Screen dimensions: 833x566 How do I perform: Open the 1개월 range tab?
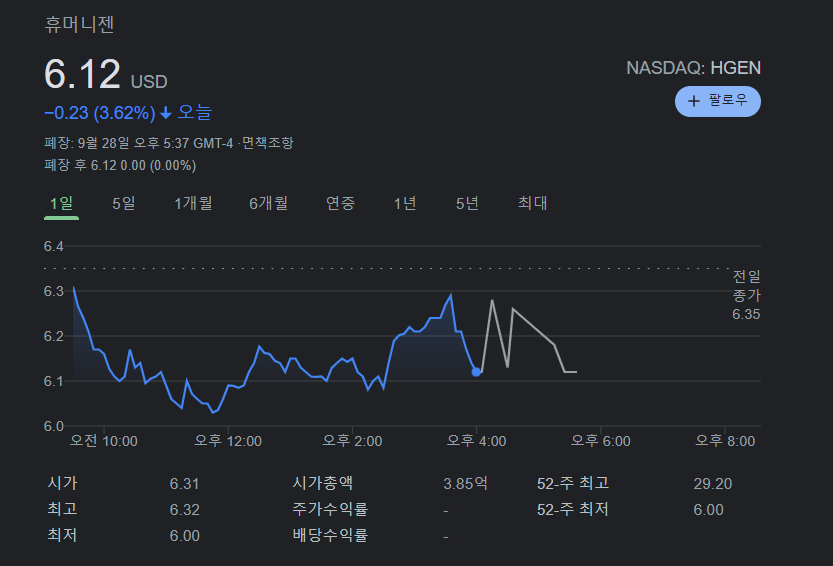coord(193,203)
